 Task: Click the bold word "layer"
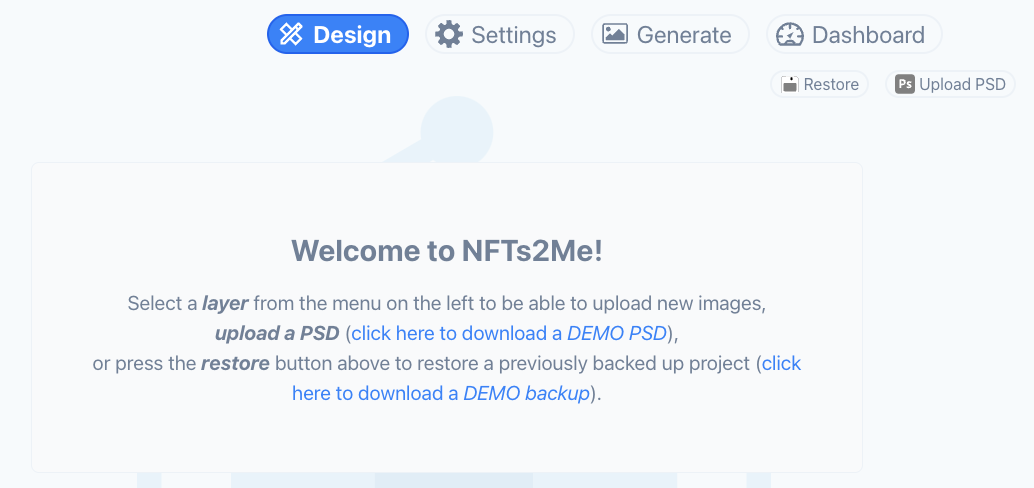[x=225, y=303]
